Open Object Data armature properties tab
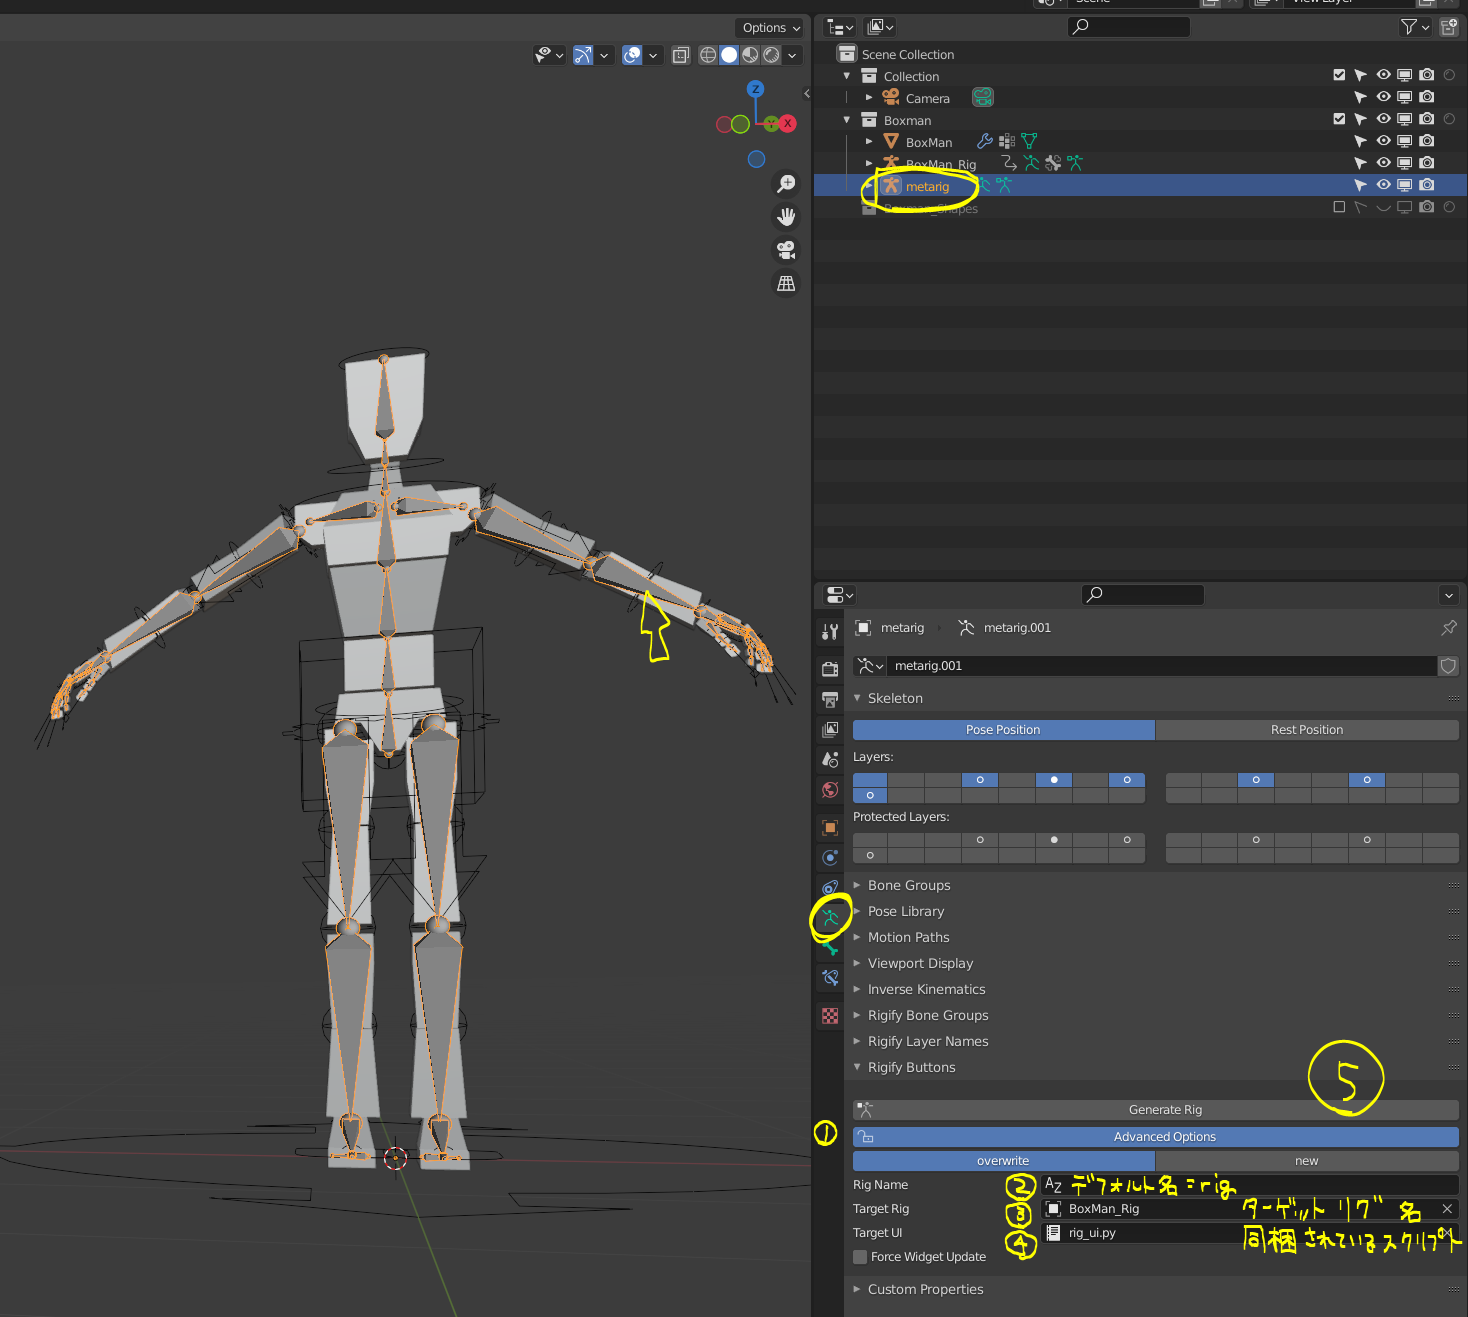The height and width of the screenshot is (1317, 1468). point(830,916)
